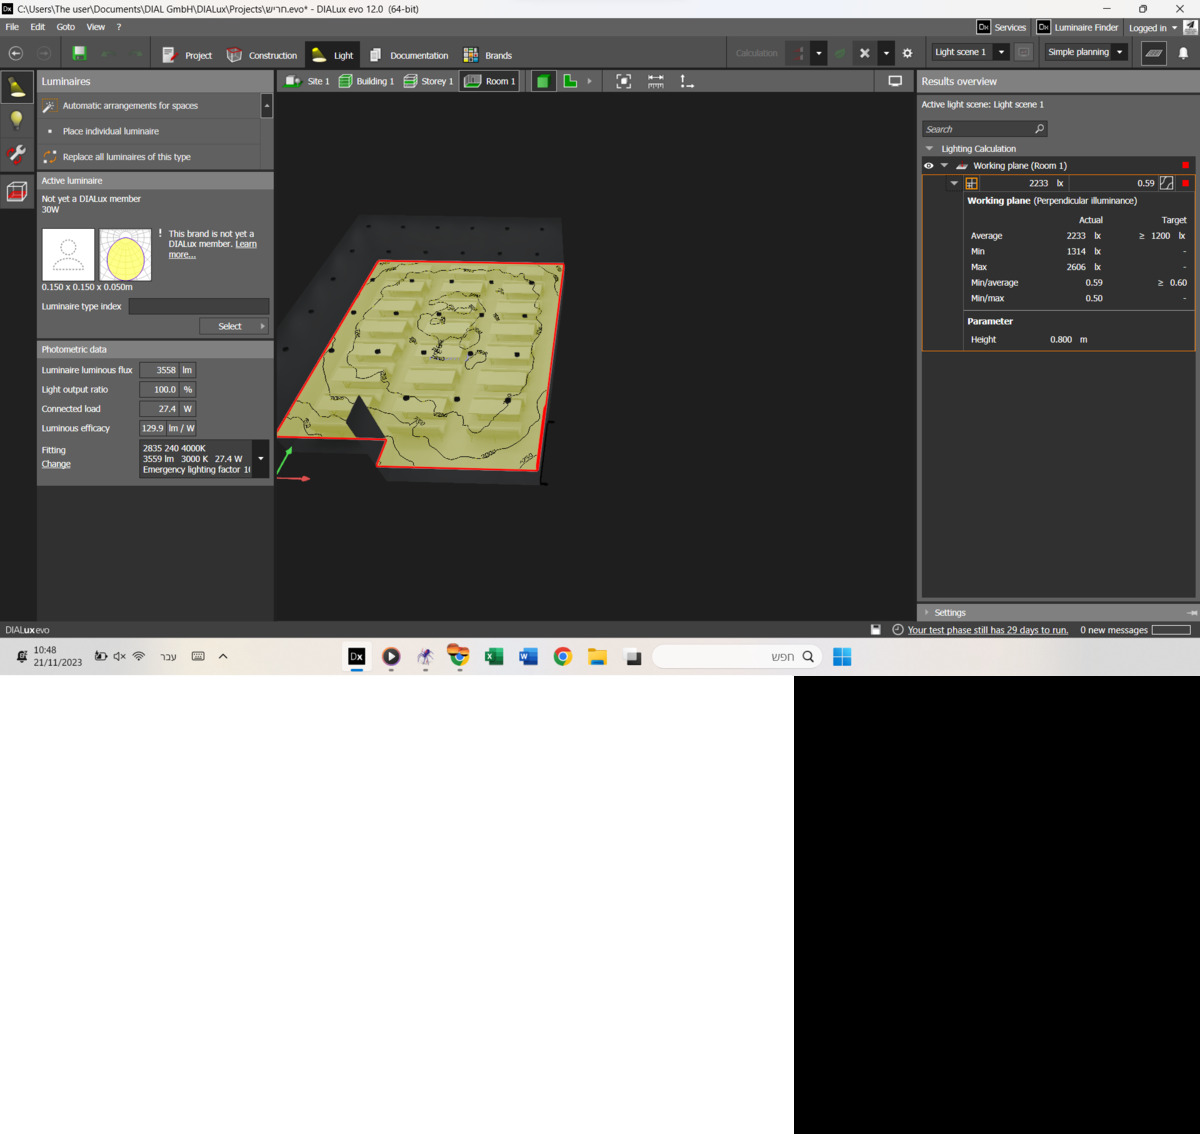The height and width of the screenshot is (1134, 1200).
Task: Toggle the monitor display icon above viewport
Action: point(895,81)
